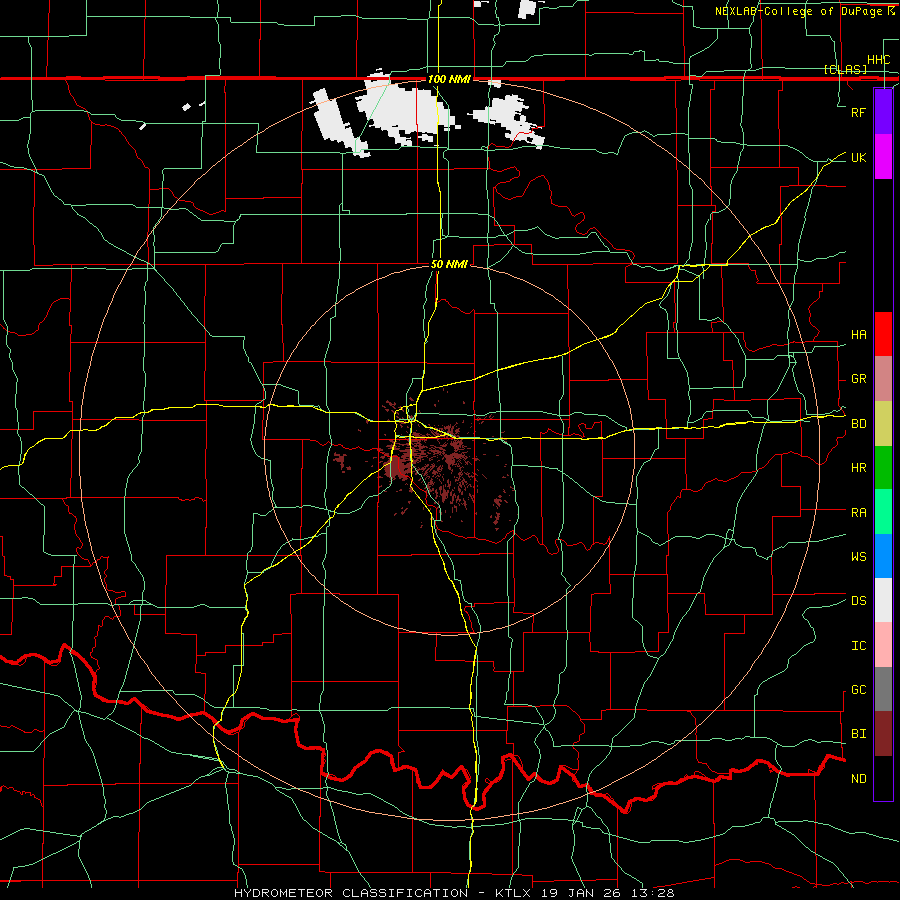
Task: Click the 100 NMI range ring label
Action: pos(449,79)
